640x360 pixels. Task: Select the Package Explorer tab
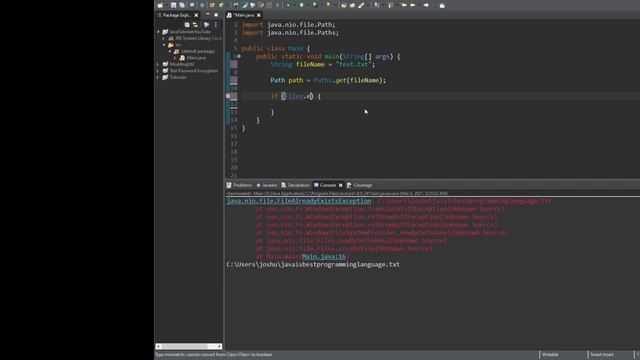(177, 15)
